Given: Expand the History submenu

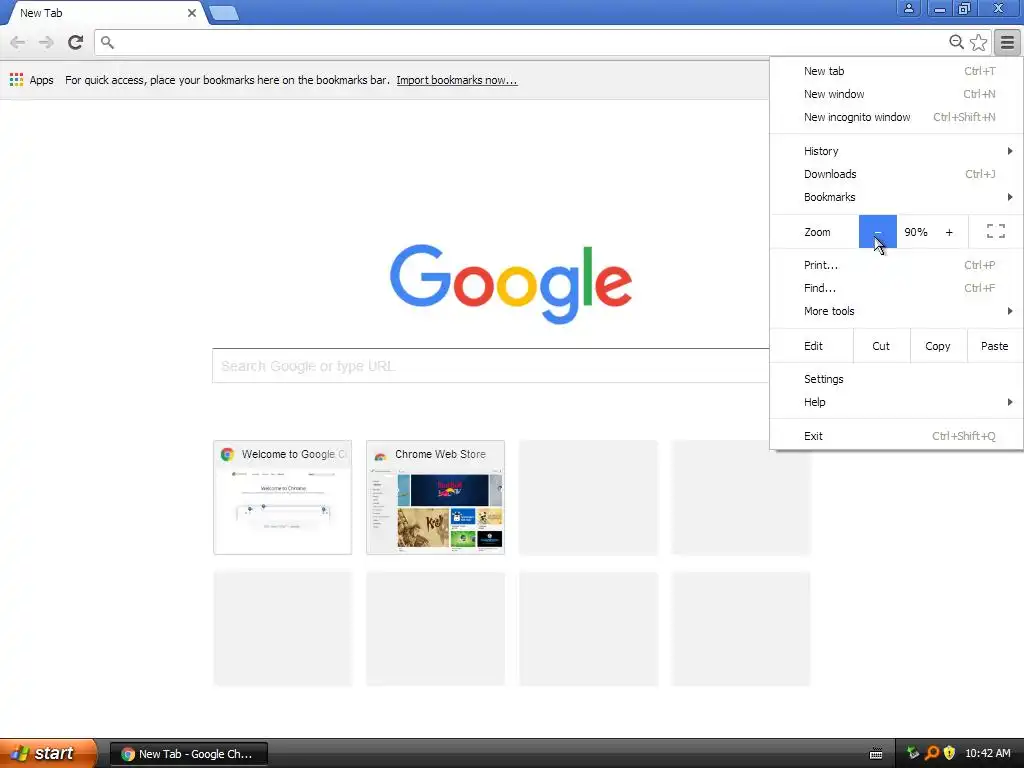Looking at the screenshot, I should tap(896, 151).
